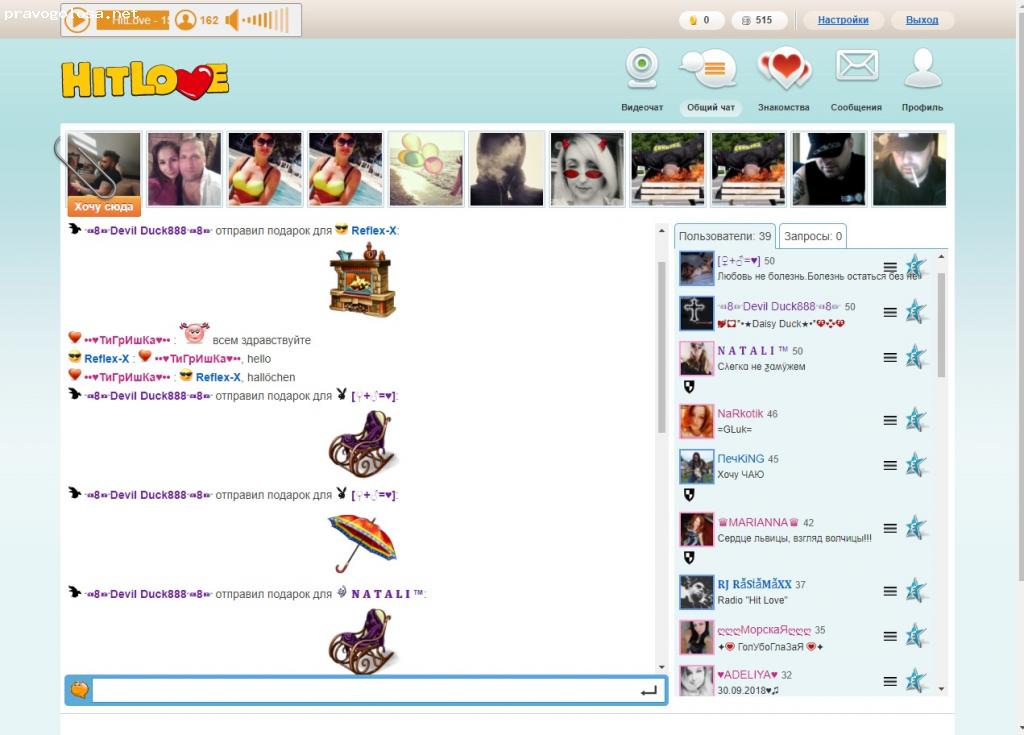Open the actions menu for Devil Duck888
The height and width of the screenshot is (735, 1024).
(889, 311)
